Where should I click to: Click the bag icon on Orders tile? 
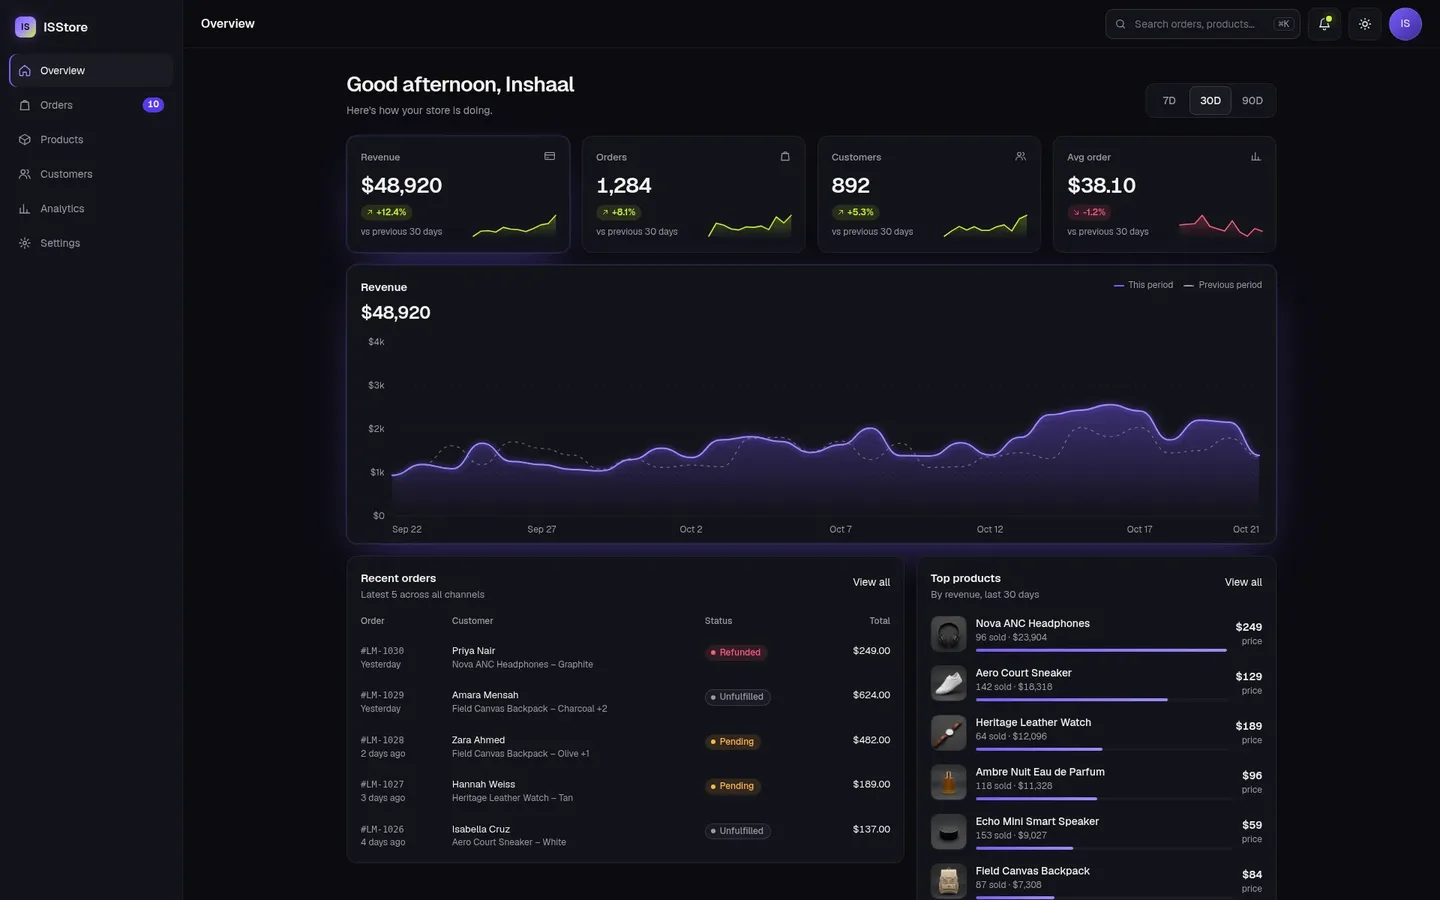(x=785, y=156)
